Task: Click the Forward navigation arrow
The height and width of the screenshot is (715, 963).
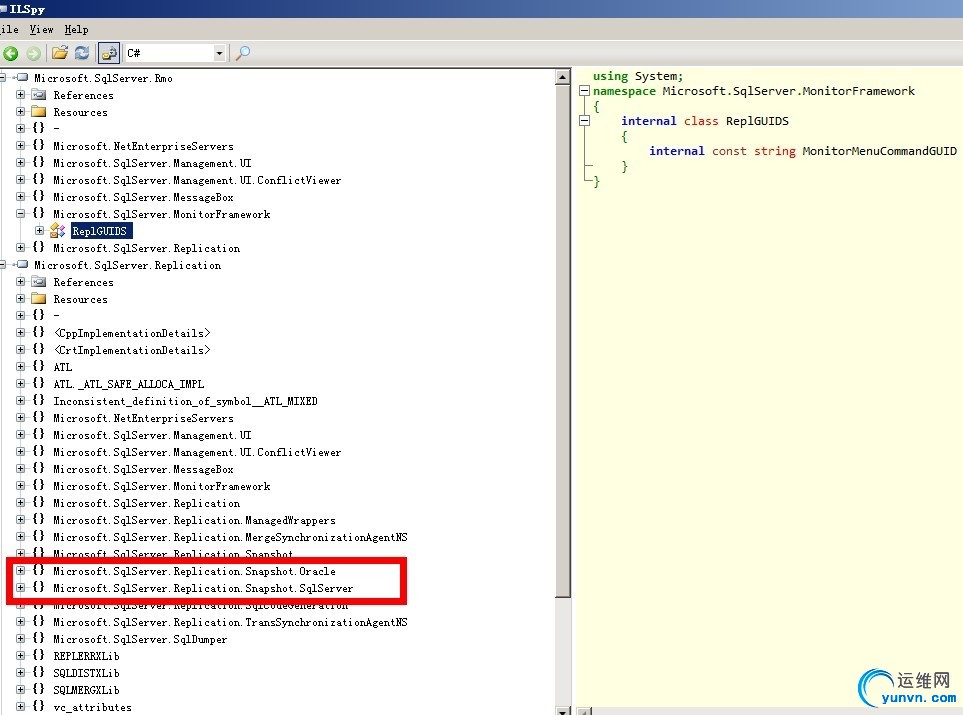Action: [33, 53]
